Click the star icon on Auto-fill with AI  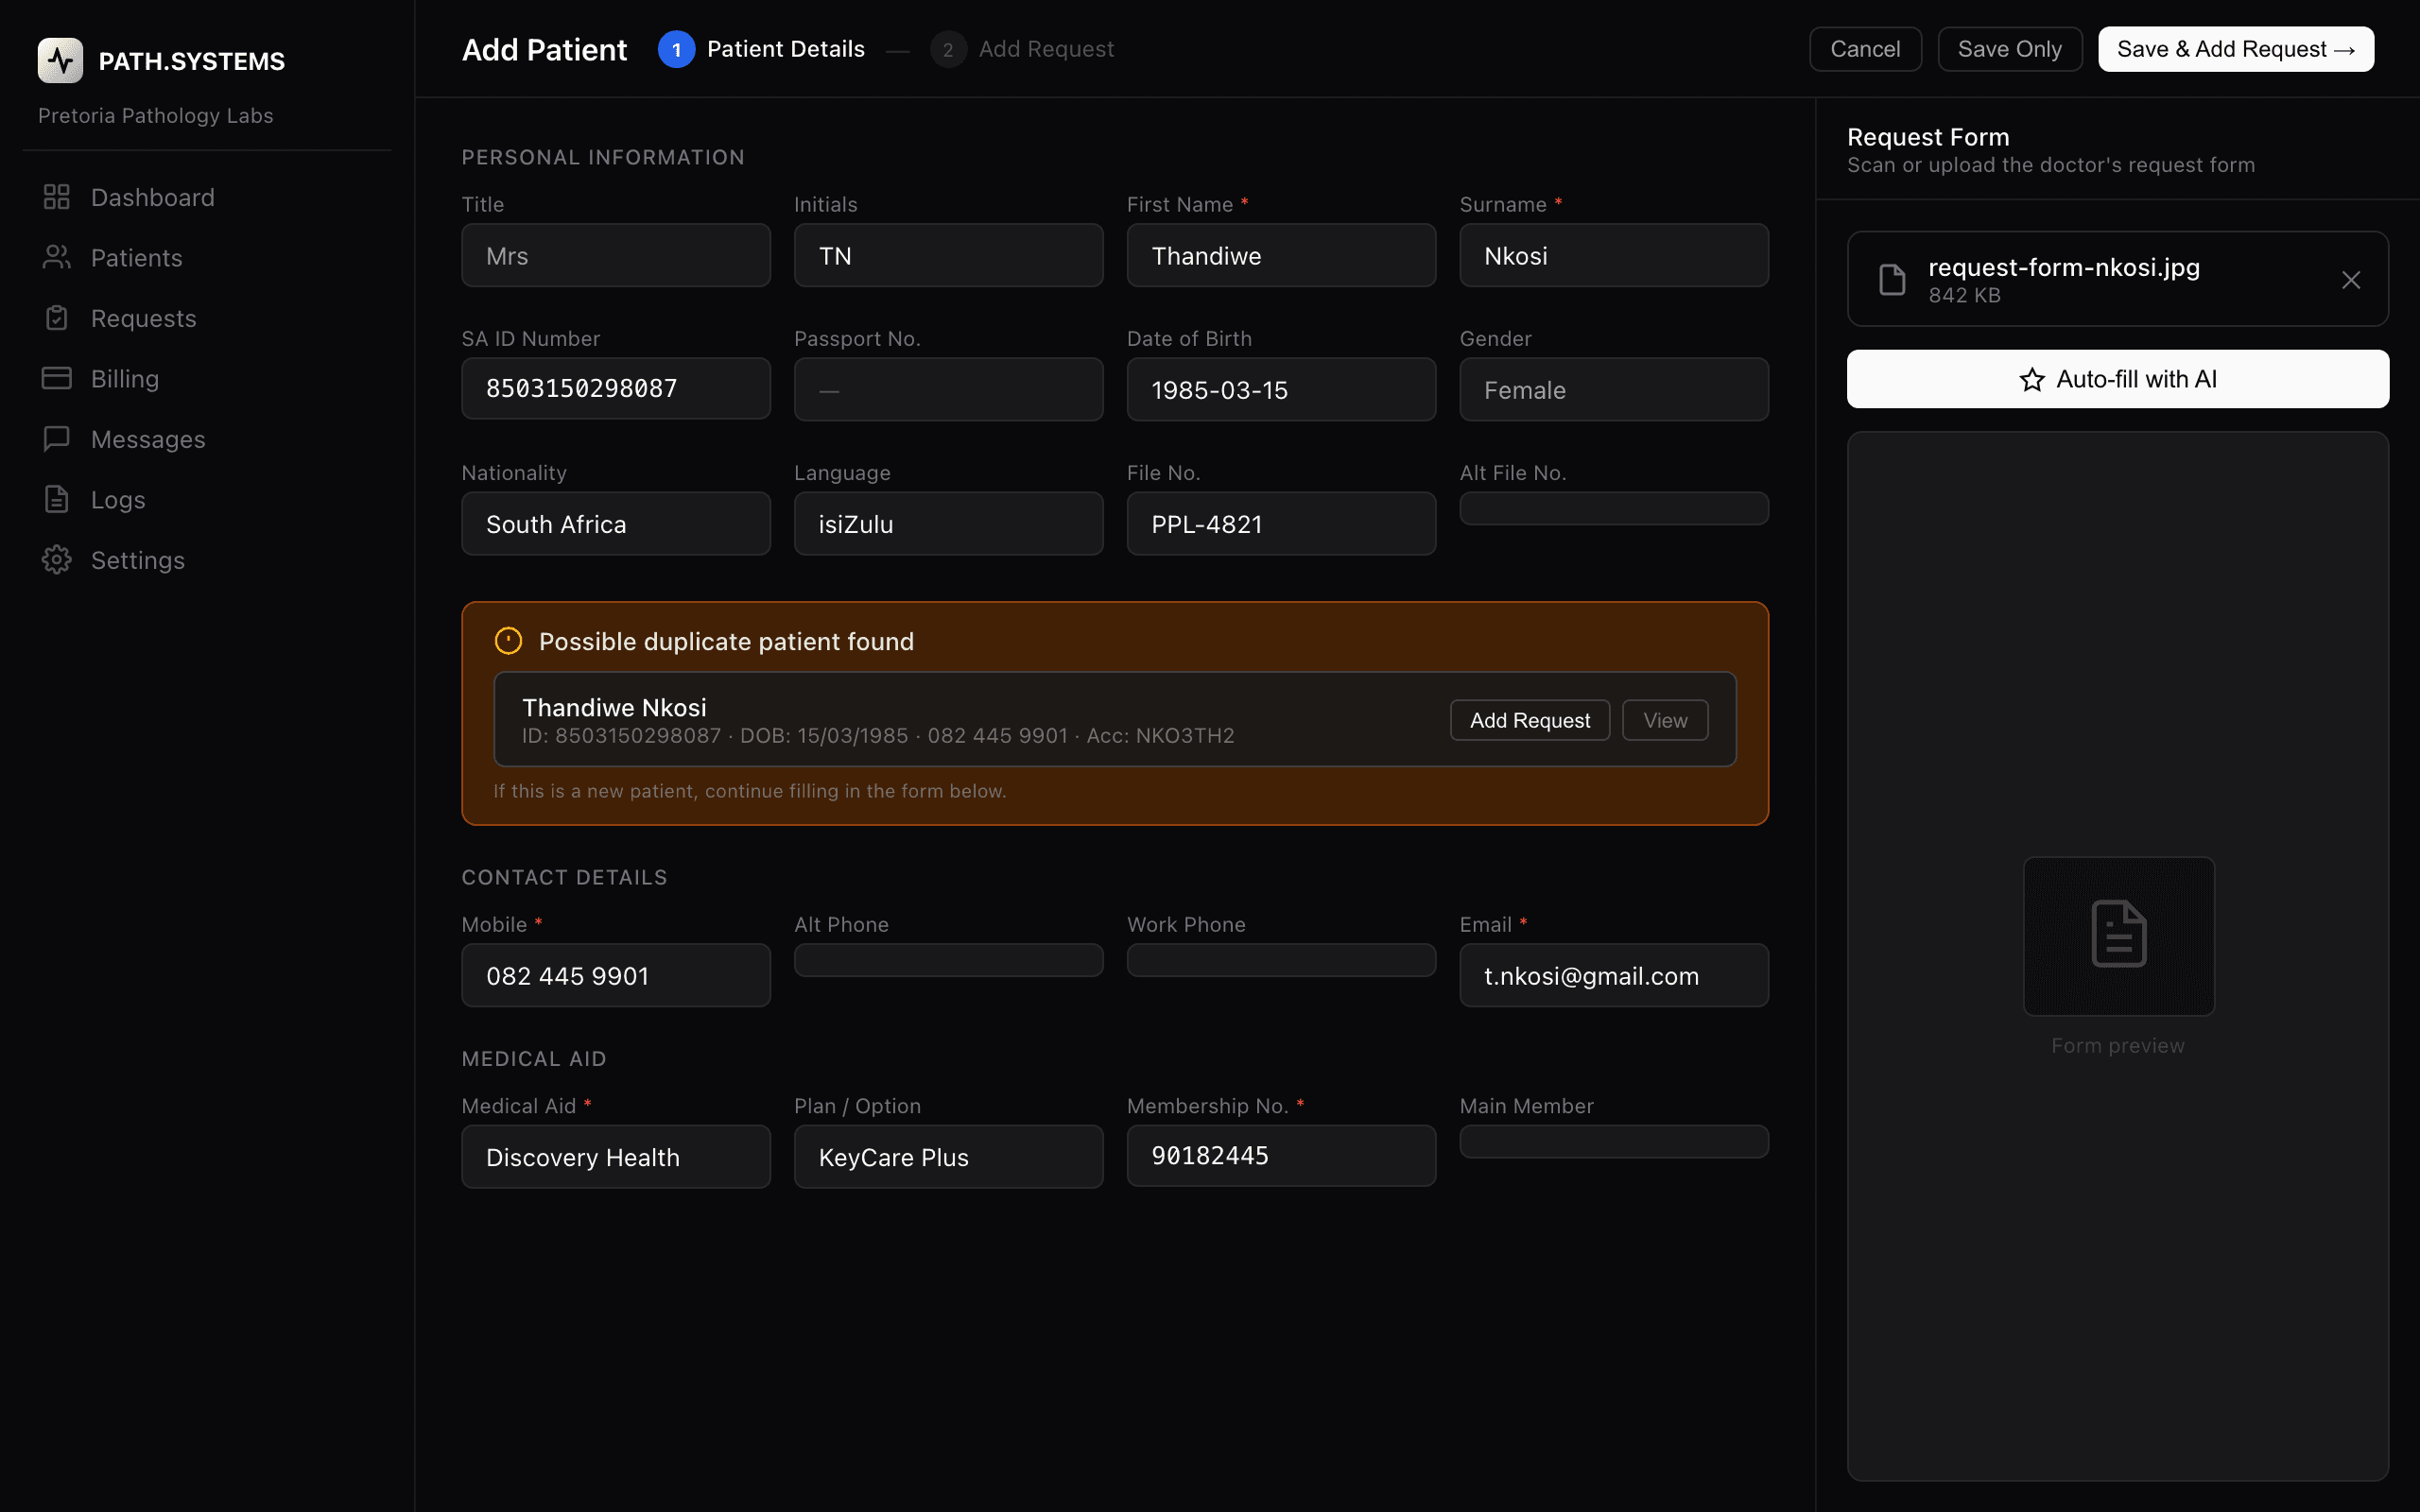pyautogui.click(x=2032, y=379)
